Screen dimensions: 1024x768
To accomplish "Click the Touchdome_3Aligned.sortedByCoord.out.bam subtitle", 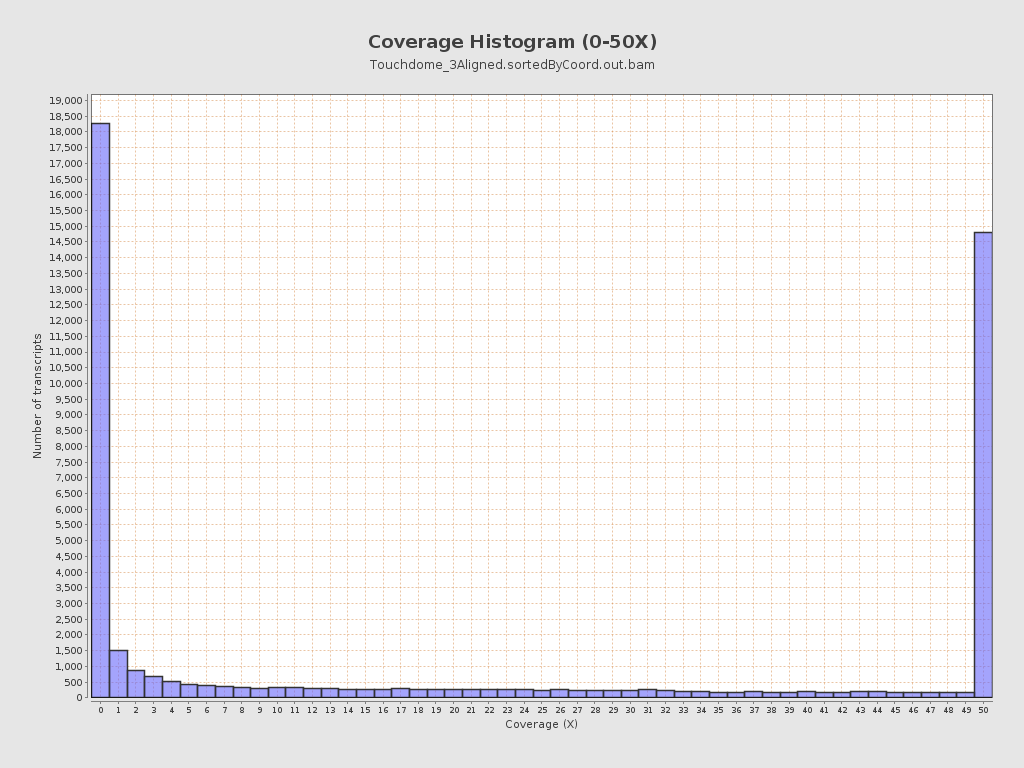I will point(512,65).
